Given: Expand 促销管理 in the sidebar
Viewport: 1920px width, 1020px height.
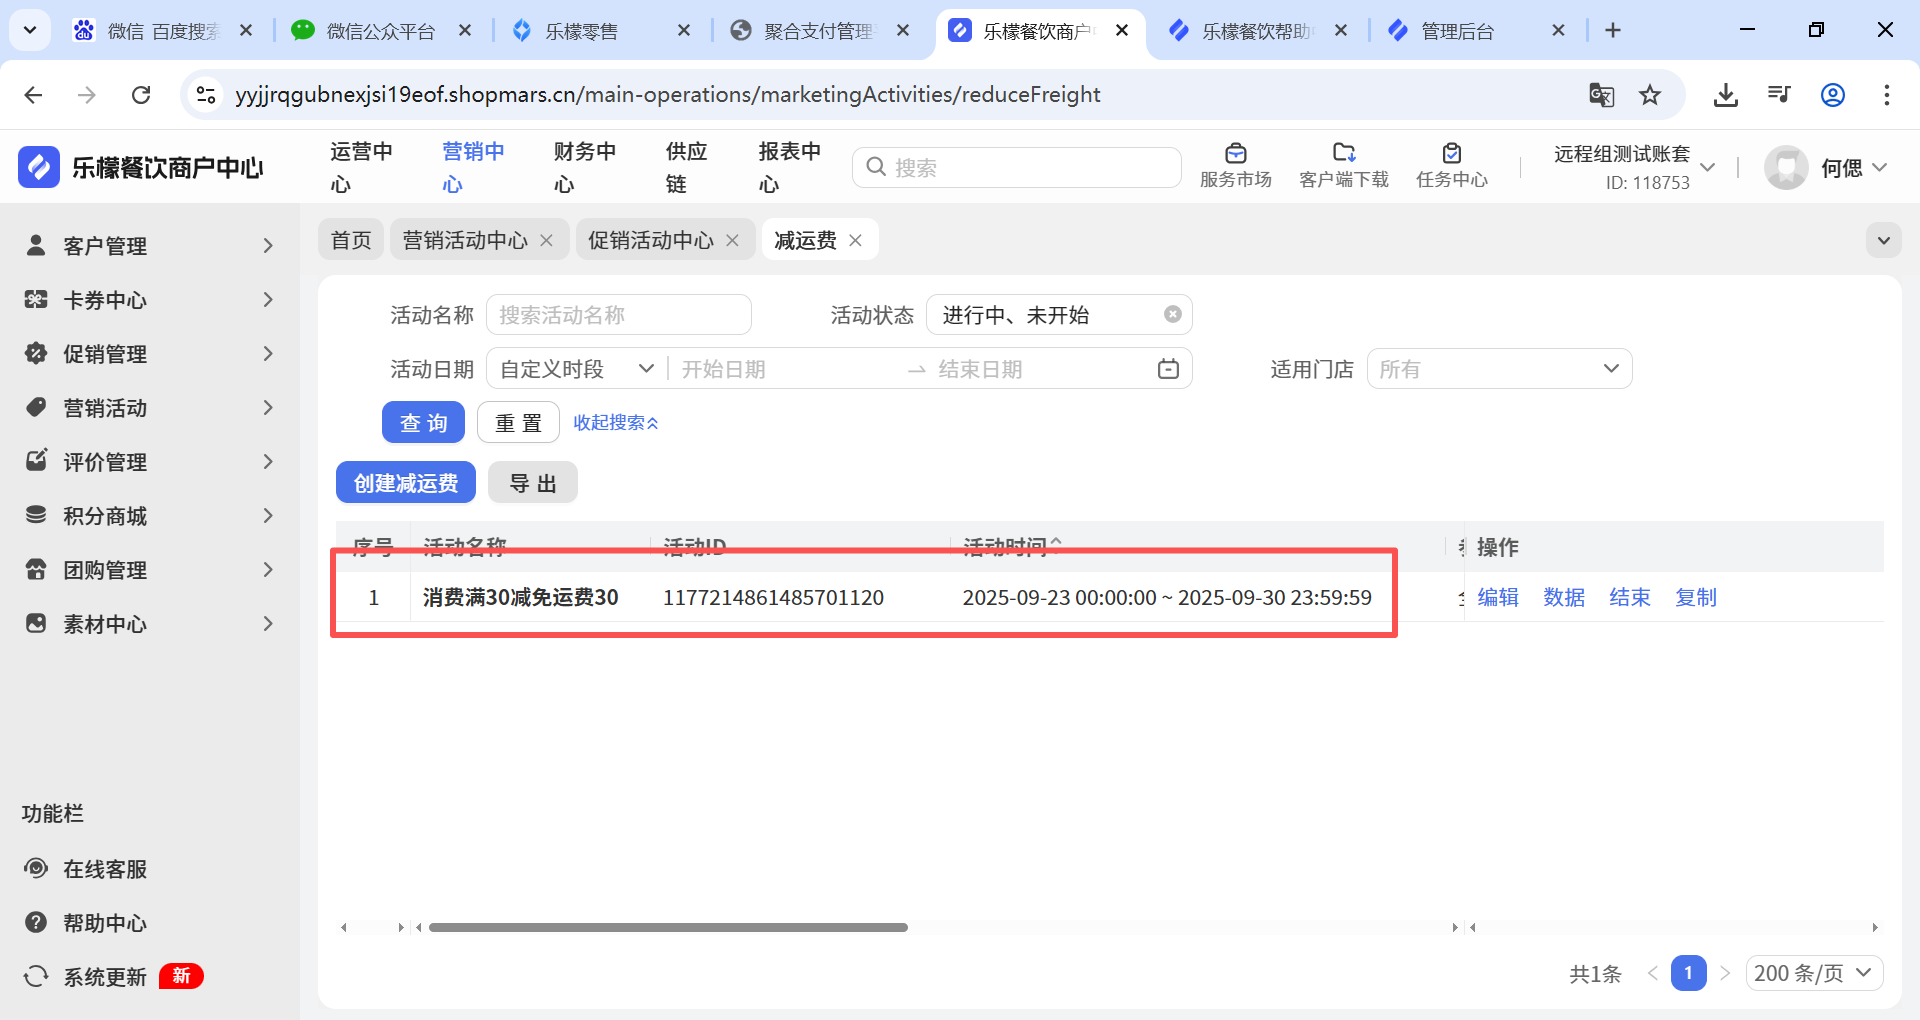Looking at the screenshot, I should pyautogui.click(x=150, y=353).
